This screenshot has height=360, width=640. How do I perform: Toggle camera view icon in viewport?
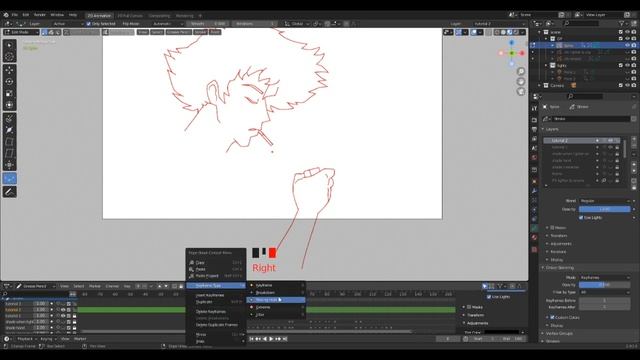click(521, 92)
